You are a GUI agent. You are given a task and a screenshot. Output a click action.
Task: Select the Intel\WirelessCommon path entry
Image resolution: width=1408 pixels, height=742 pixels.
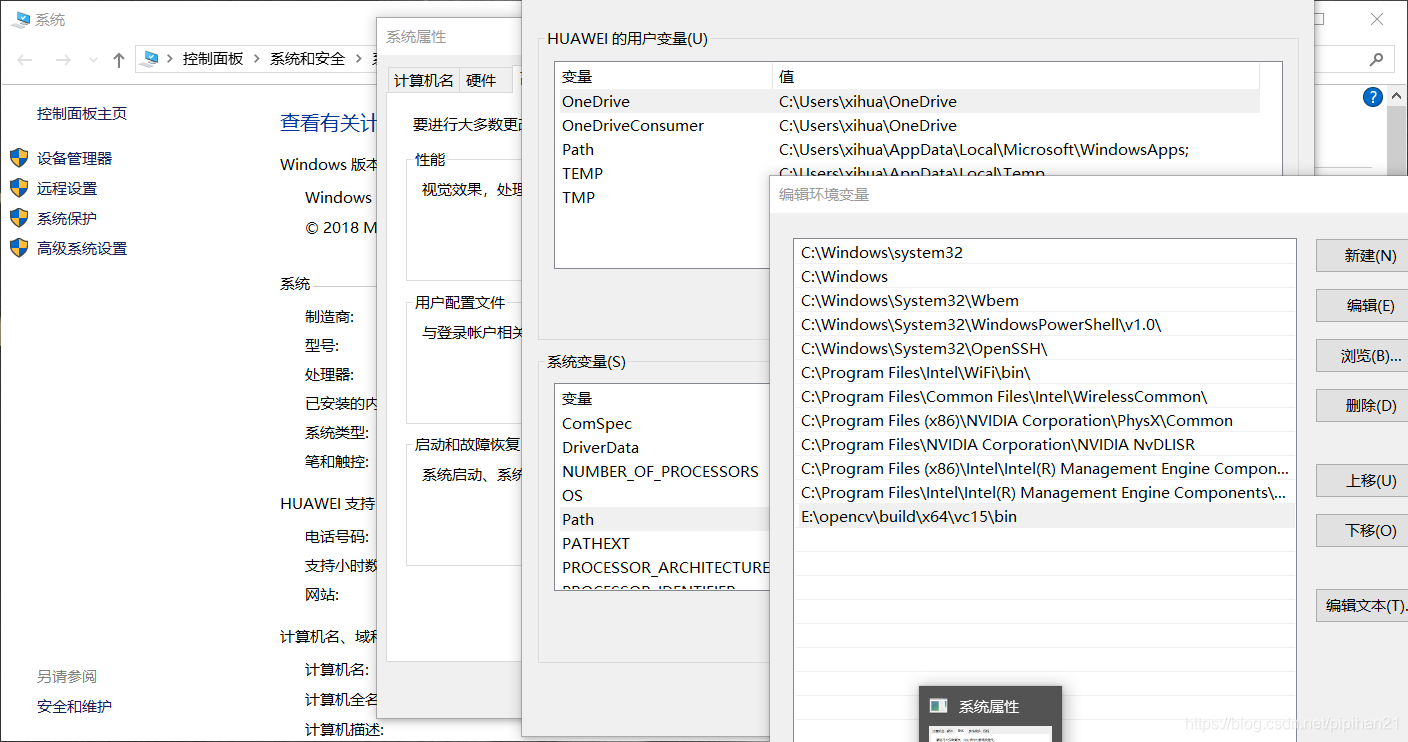click(1045, 396)
